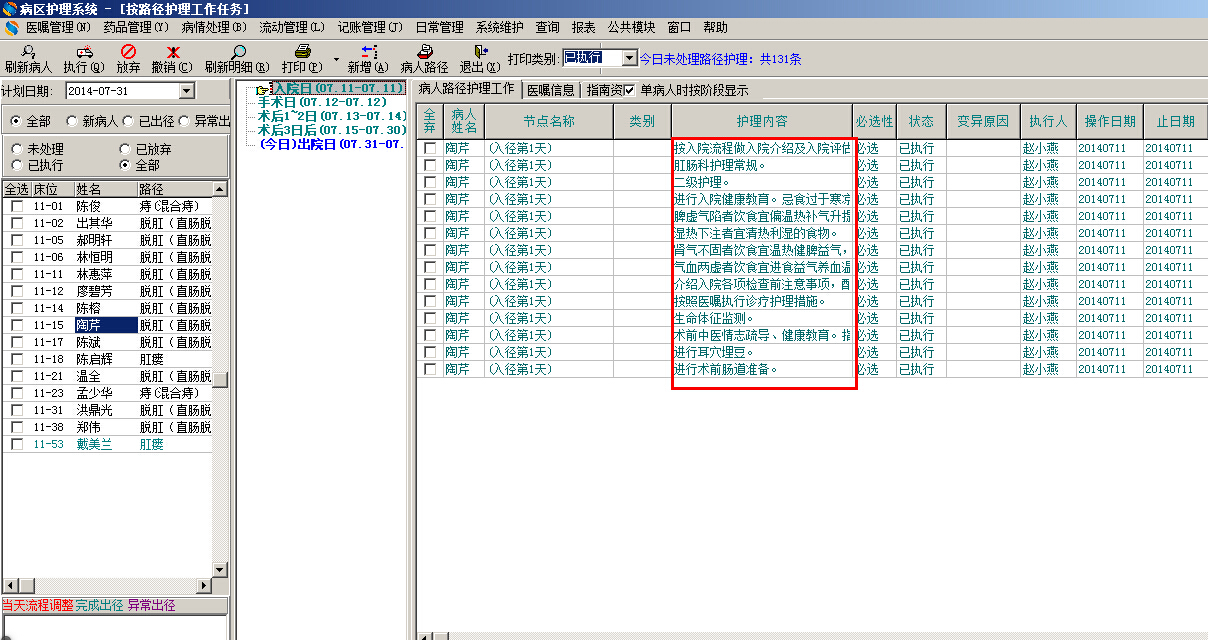Check the box for bed 11-05 郝明轩
Screen dimensions: 1208x640
pos(17,240)
